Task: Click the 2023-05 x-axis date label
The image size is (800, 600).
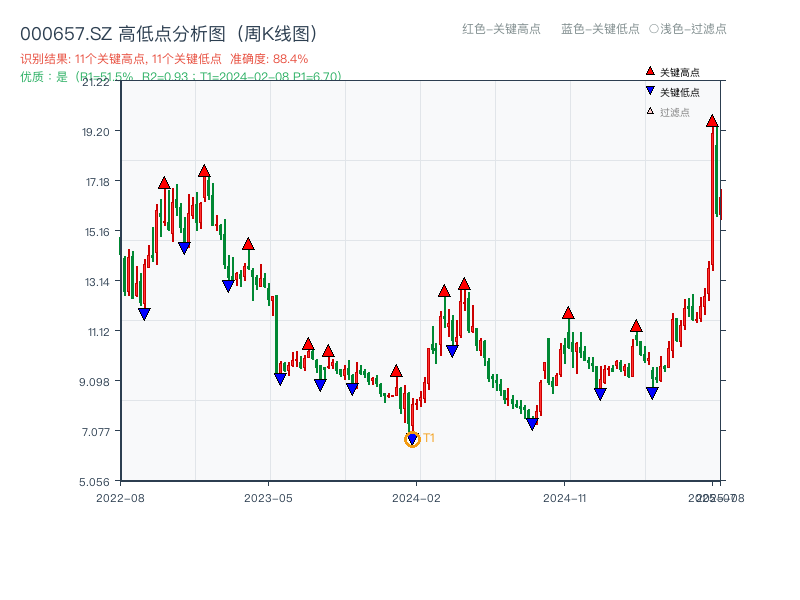Action: coord(268,498)
